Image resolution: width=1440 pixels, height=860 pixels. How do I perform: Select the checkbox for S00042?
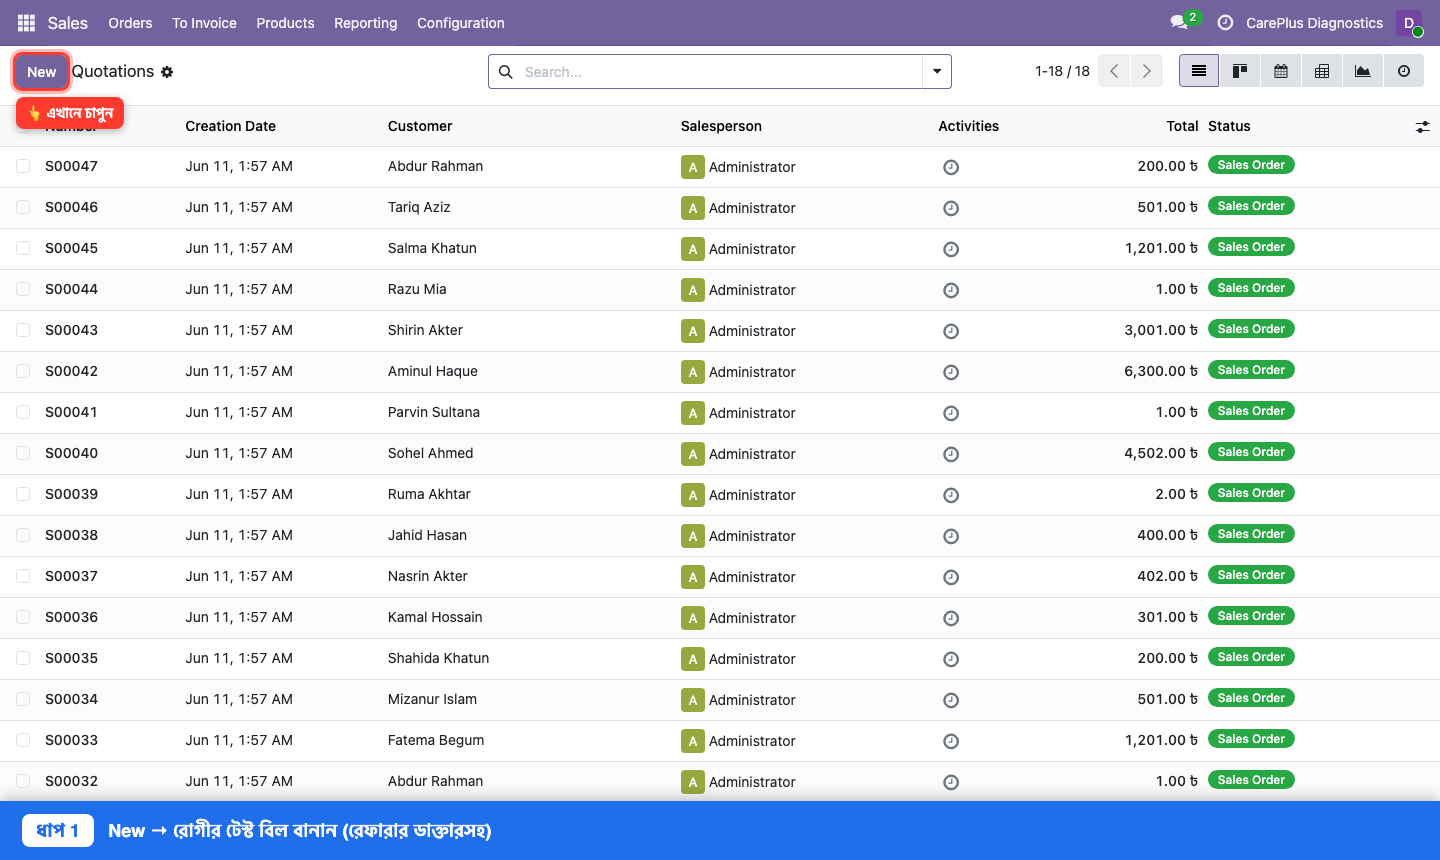coord(23,371)
